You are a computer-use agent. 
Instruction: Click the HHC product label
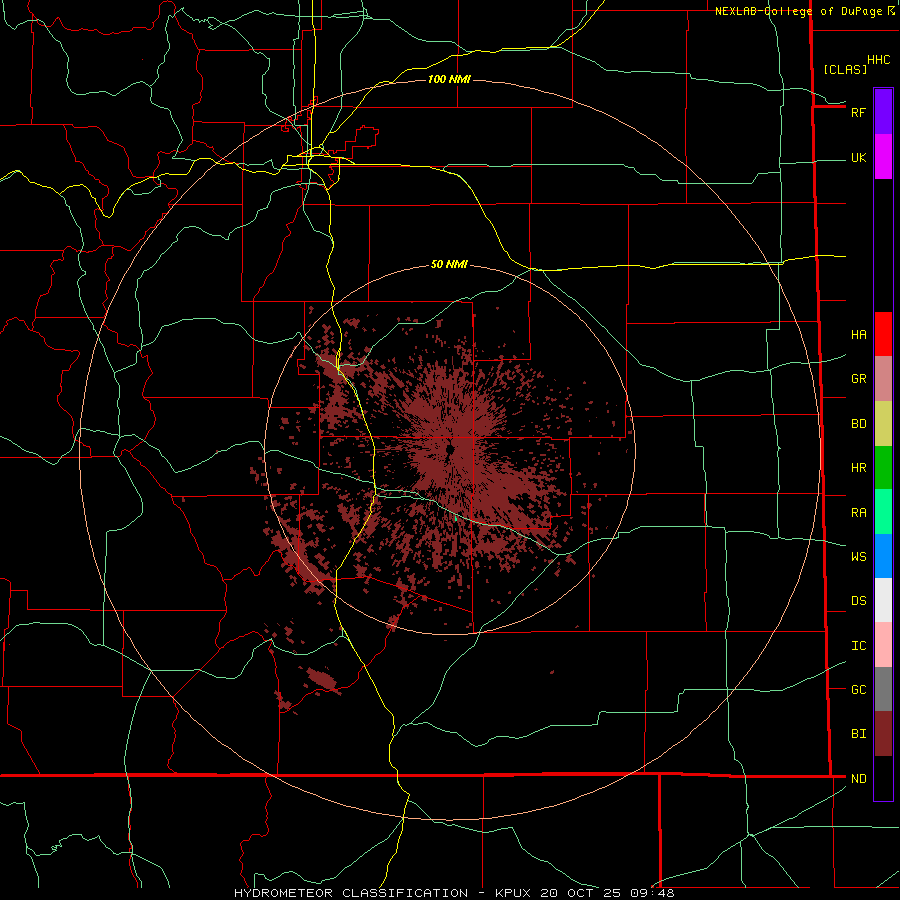coord(878,60)
